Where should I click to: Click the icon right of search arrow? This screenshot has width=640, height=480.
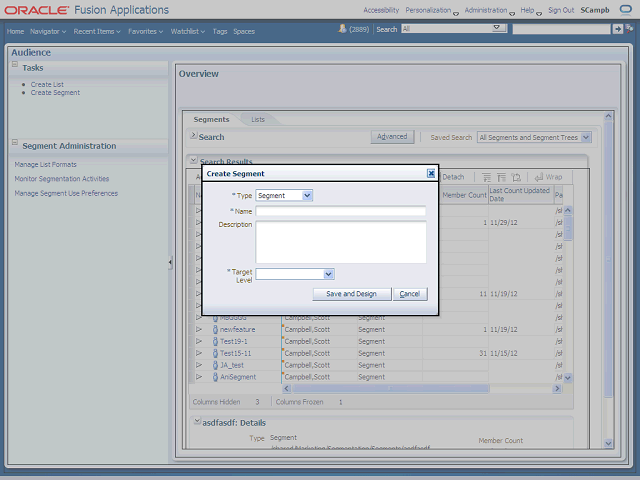(x=629, y=29)
